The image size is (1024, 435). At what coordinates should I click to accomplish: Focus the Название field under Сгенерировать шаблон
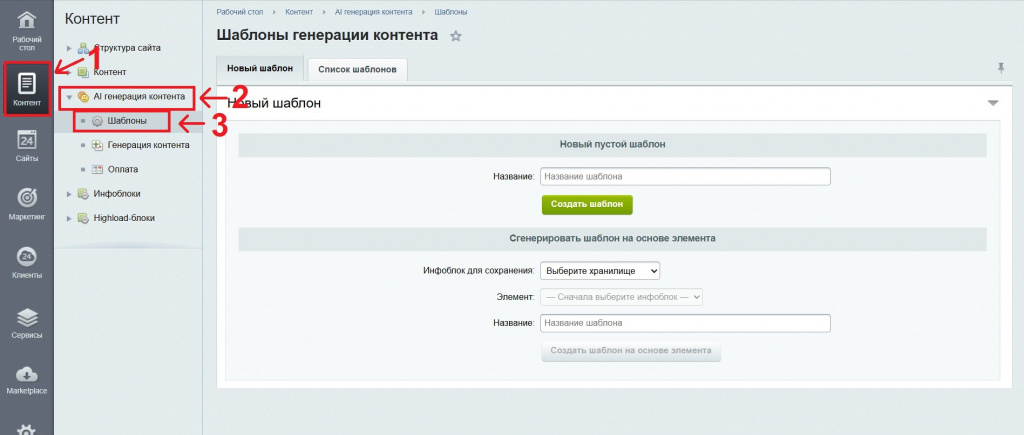click(x=685, y=323)
